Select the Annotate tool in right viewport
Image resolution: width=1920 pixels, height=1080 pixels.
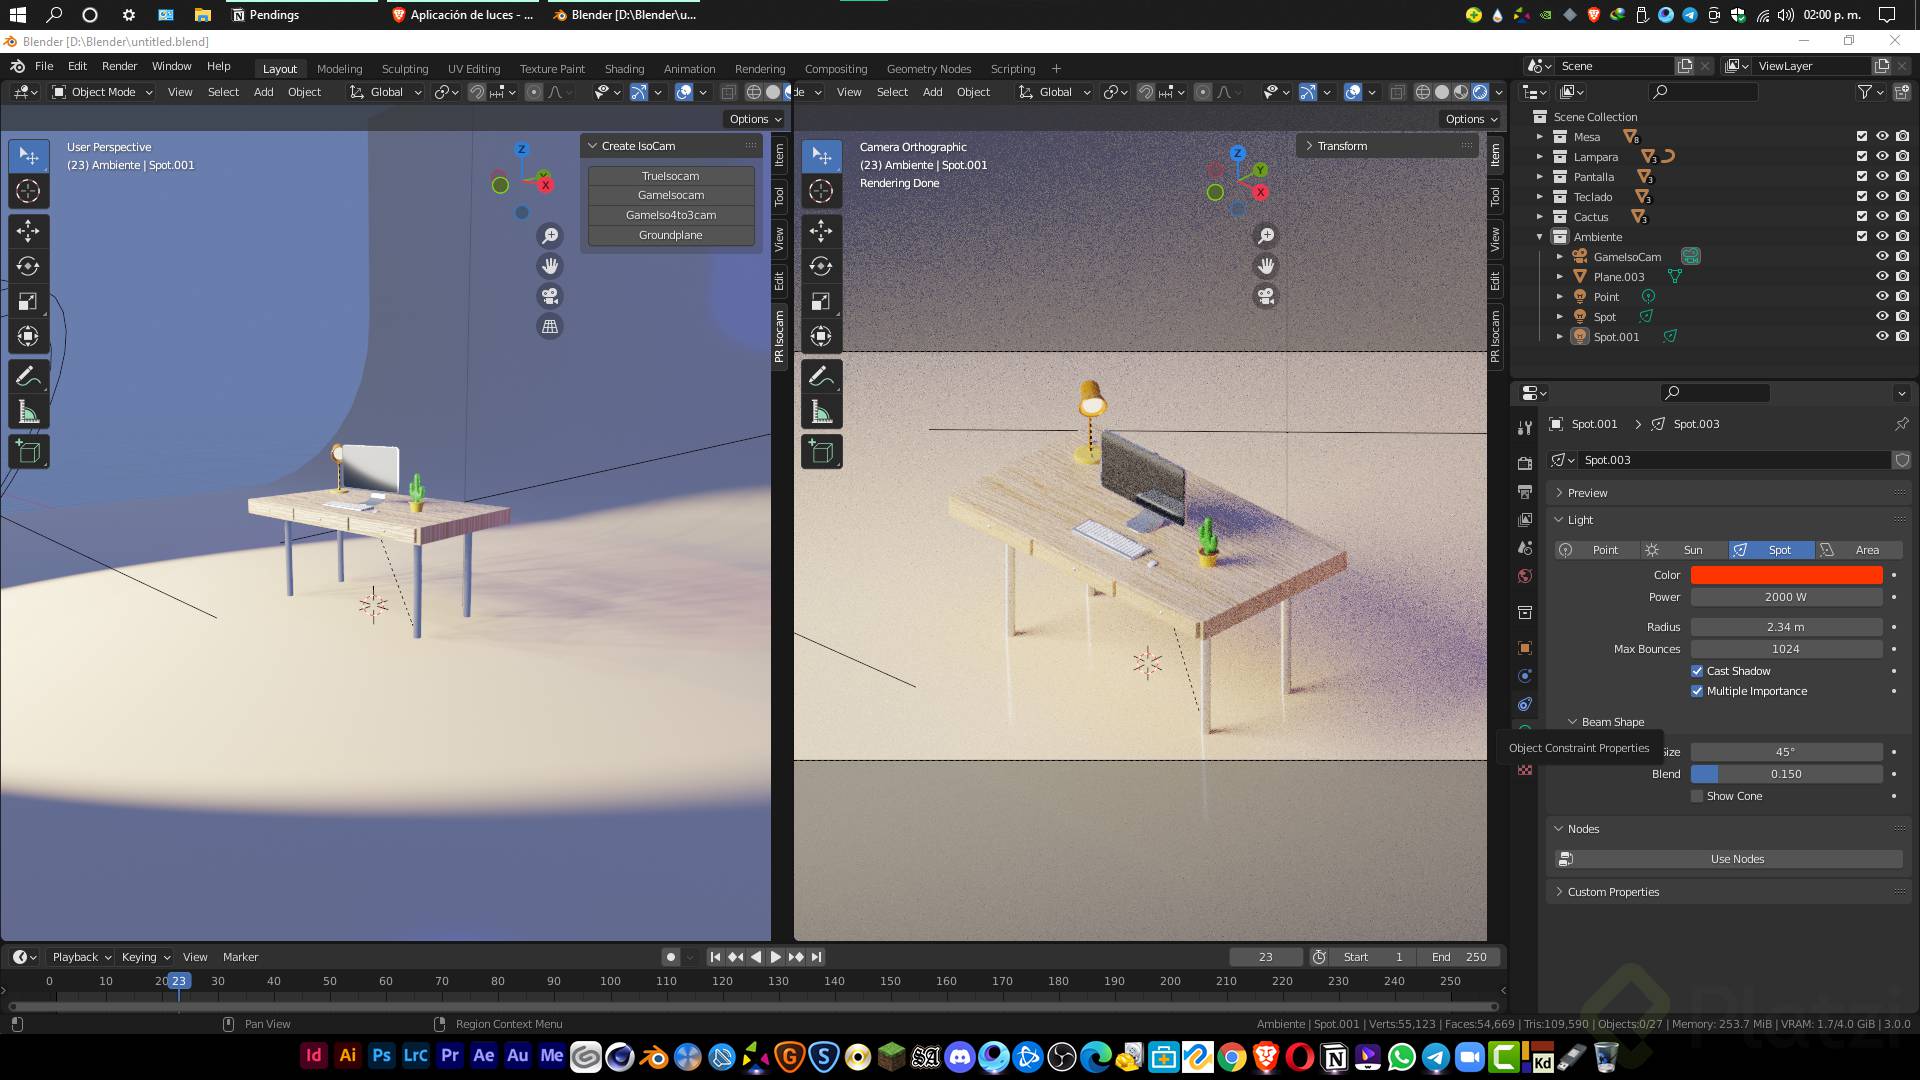(x=821, y=377)
